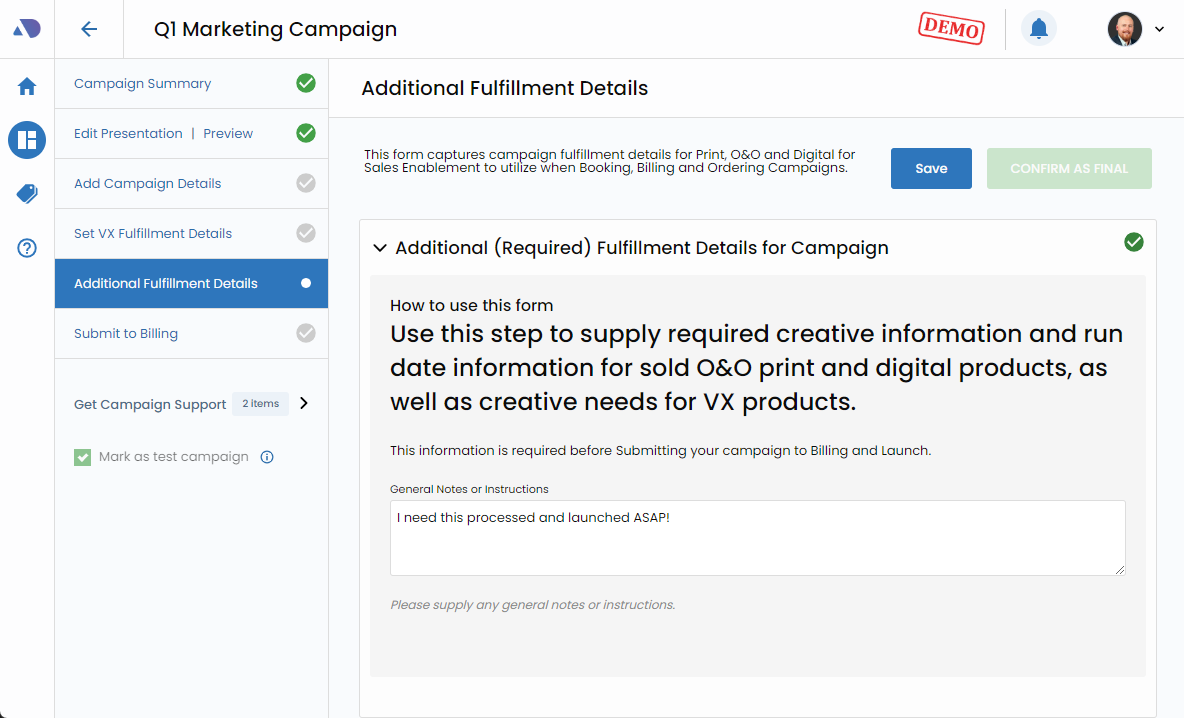Image resolution: width=1184 pixels, height=718 pixels.
Task: Open Add Campaign Details step
Action: click(147, 184)
